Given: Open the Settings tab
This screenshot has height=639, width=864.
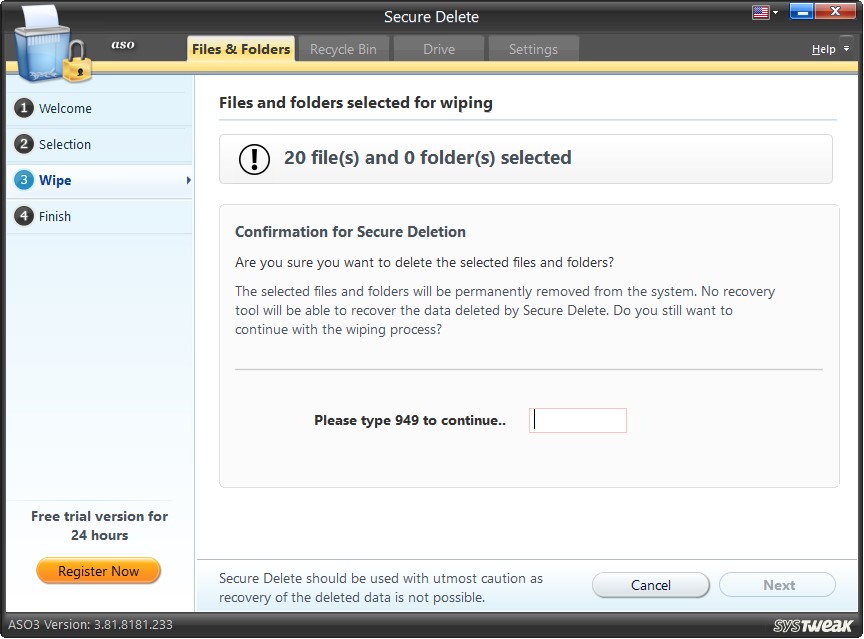Looking at the screenshot, I should (533, 47).
